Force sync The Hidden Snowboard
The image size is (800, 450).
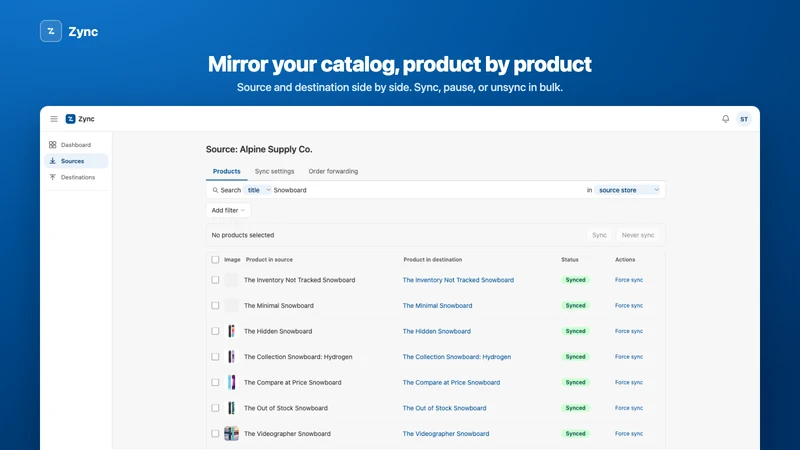coord(629,331)
